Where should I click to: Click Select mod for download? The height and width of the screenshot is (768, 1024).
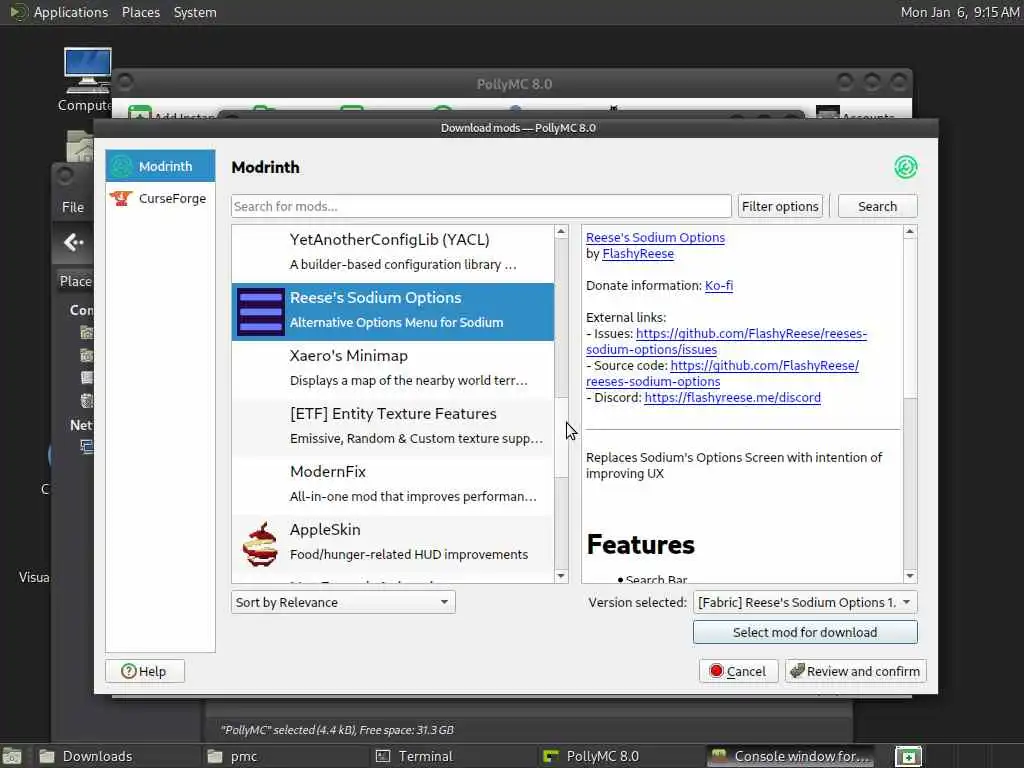point(805,632)
